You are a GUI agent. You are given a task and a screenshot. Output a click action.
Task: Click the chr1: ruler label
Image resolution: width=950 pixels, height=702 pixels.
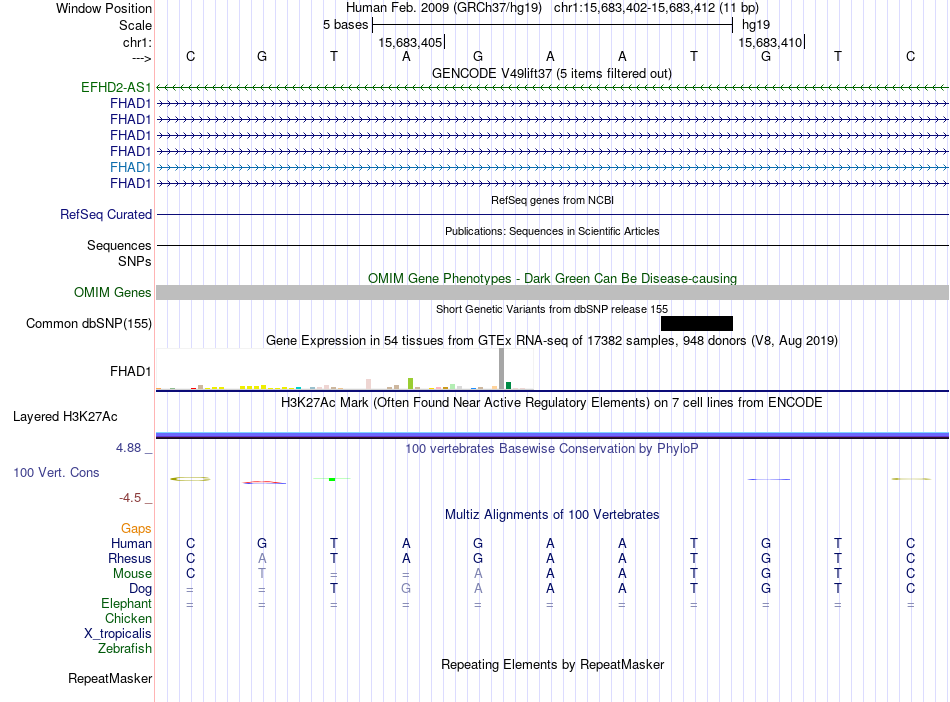[138, 42]
